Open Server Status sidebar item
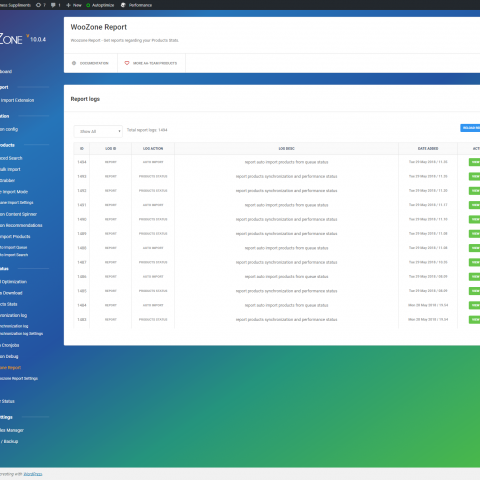The width and height of the screenshot is (480, 480). 7,401
